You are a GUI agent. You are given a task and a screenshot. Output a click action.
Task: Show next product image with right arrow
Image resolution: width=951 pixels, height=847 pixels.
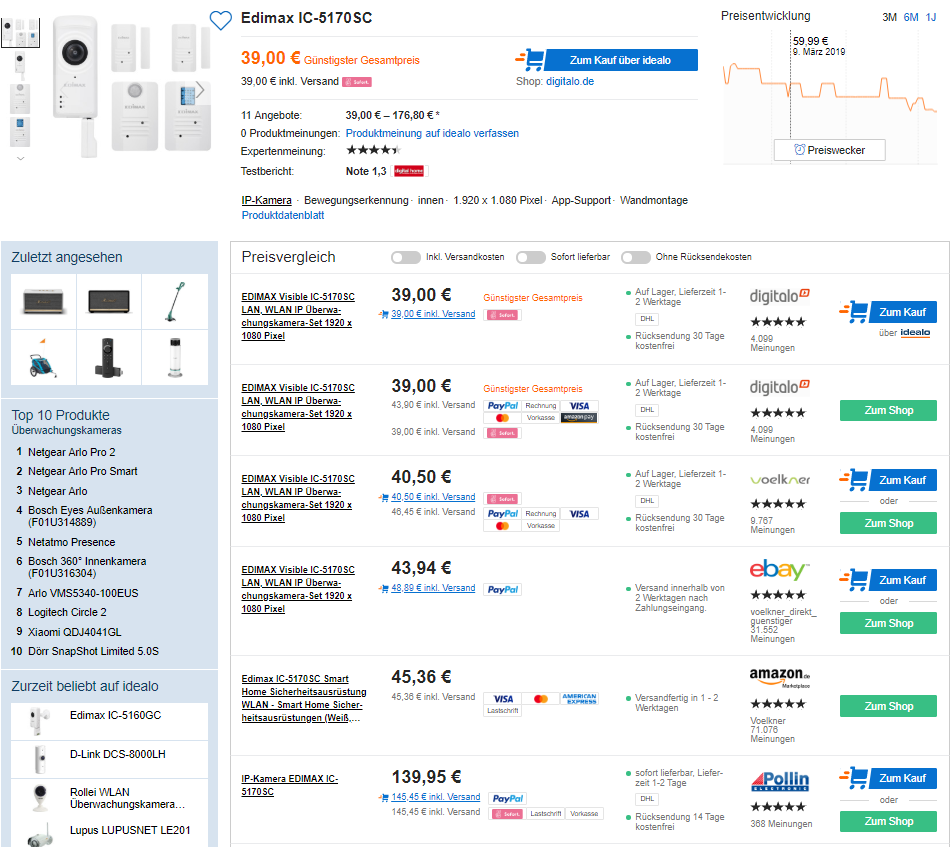(200, 90)
